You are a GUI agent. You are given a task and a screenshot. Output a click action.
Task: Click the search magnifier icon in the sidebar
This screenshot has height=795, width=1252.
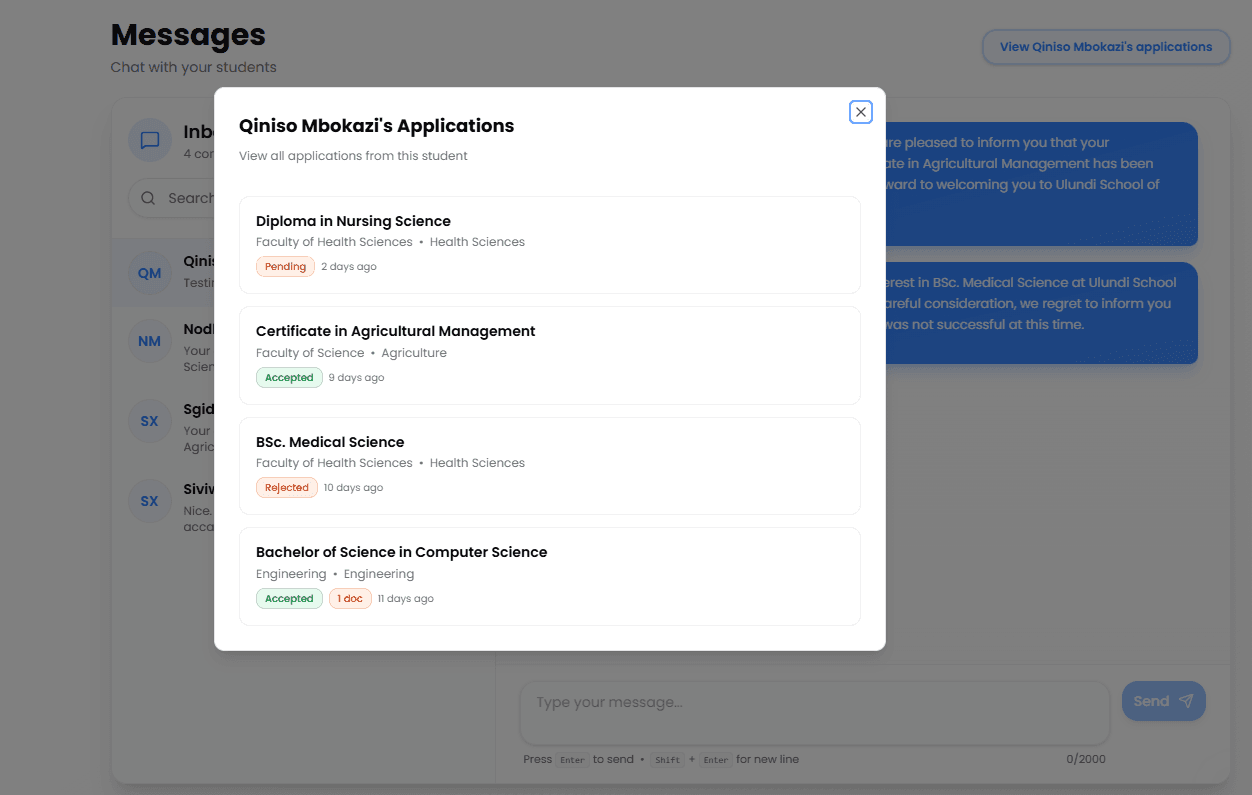tap(149, 197)
